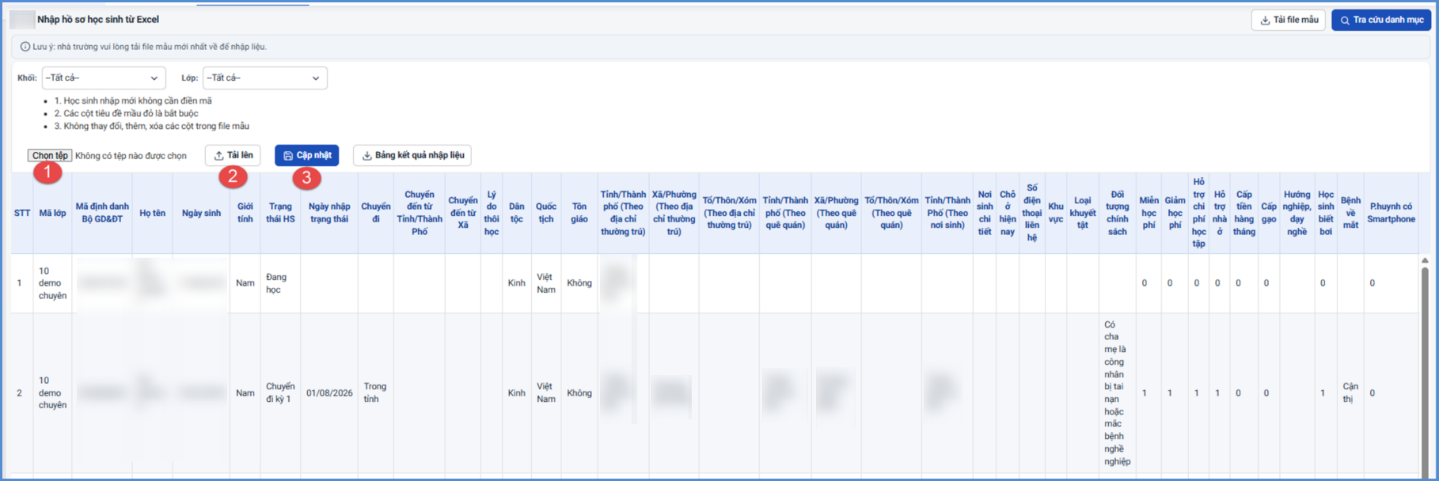The width and height of the screenshot is (1439, 481).
Task: Click the Cấp gạo column header
Action: [x=1268, y=213]
